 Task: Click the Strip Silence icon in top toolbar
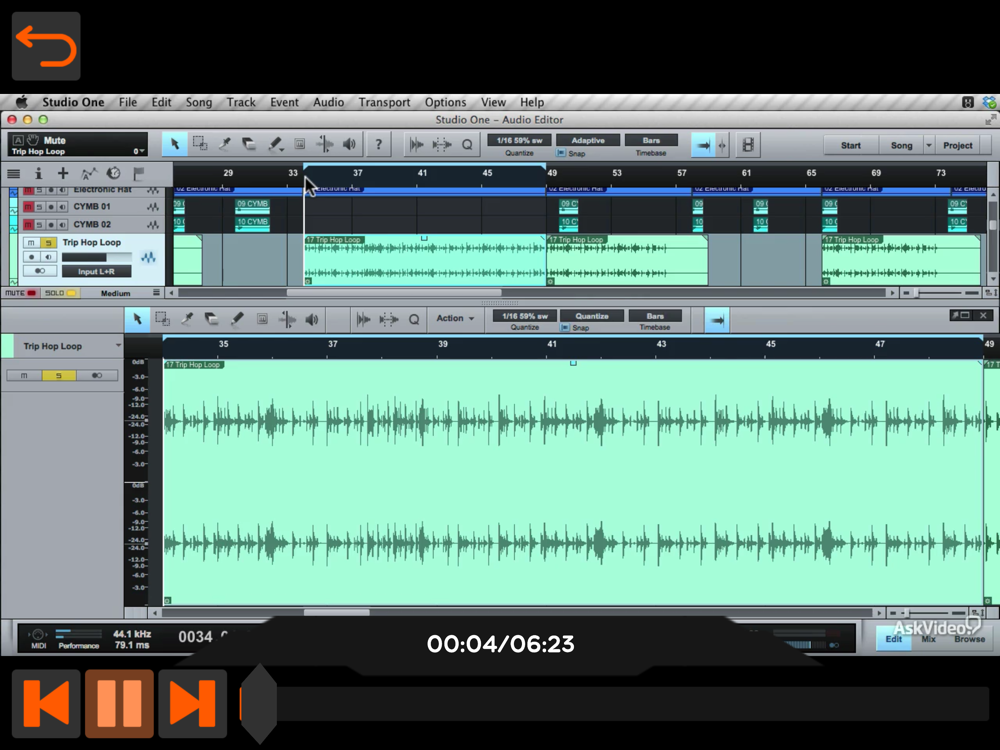point(416,145)
